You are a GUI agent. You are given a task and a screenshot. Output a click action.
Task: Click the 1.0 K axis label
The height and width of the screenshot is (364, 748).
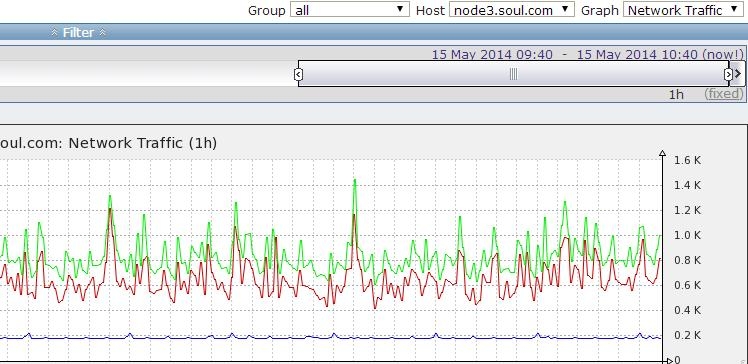pyautogui.click(x=687, y=235)
